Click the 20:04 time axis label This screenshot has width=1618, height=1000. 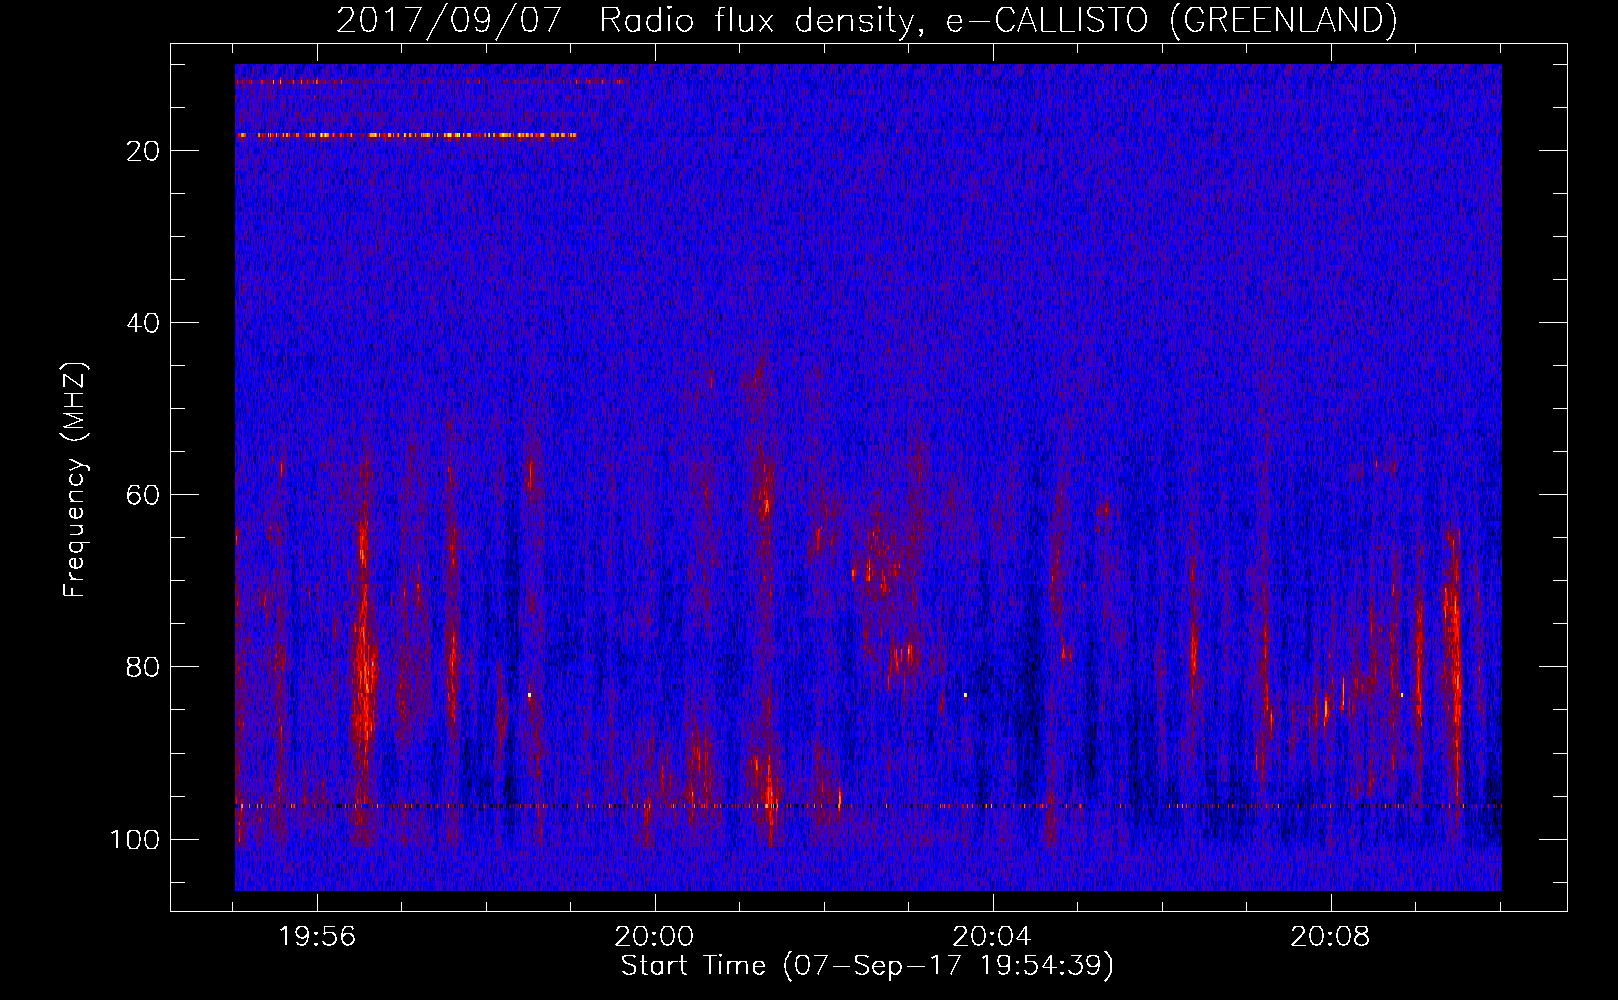[991, 937]
